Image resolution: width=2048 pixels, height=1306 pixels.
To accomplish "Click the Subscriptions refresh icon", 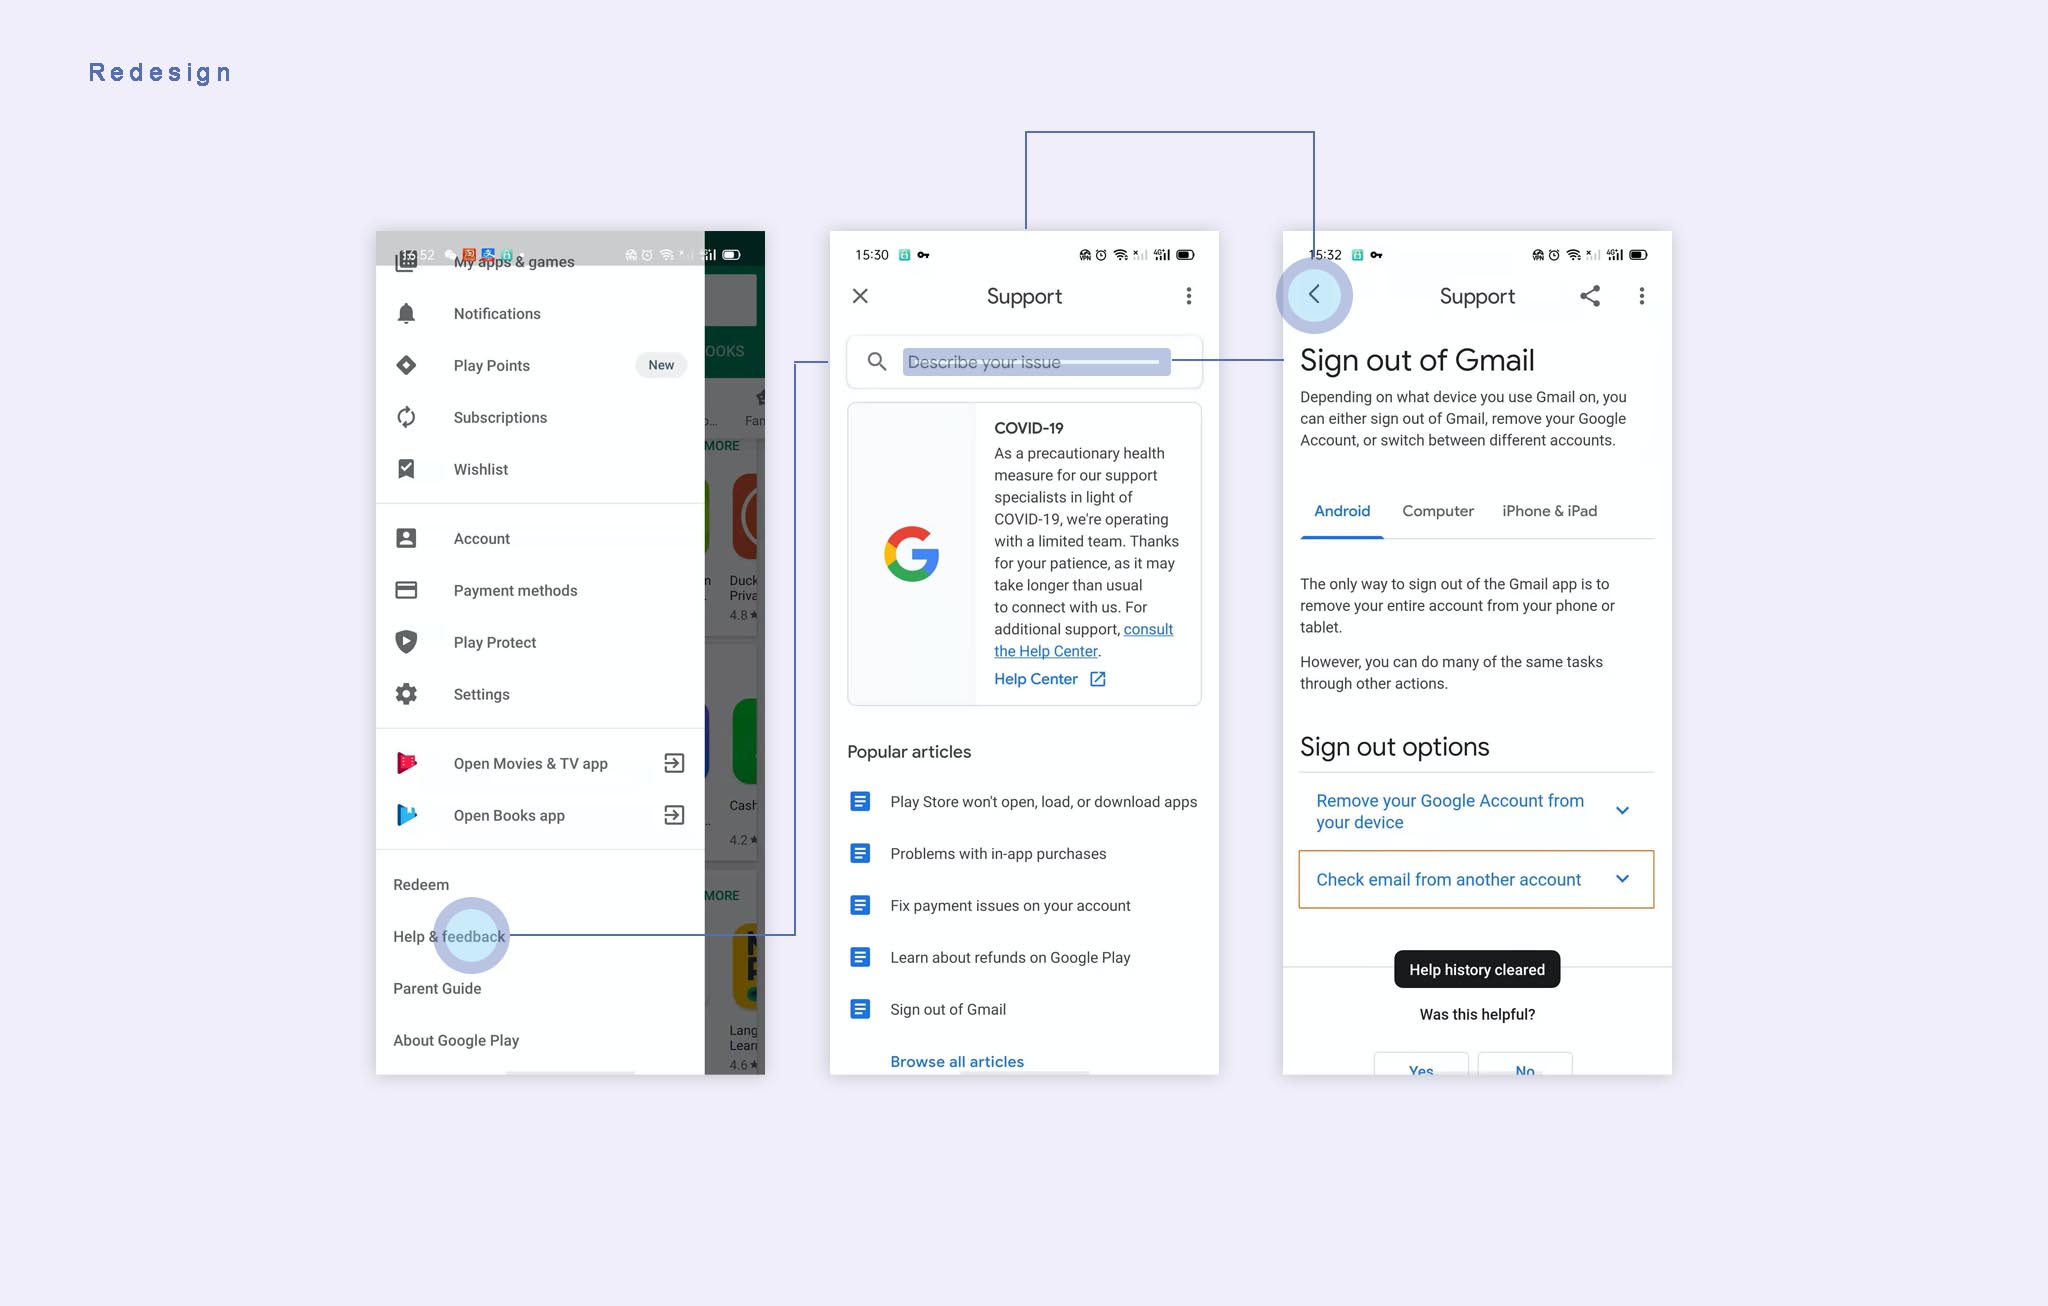I will (x=408, y=416).
